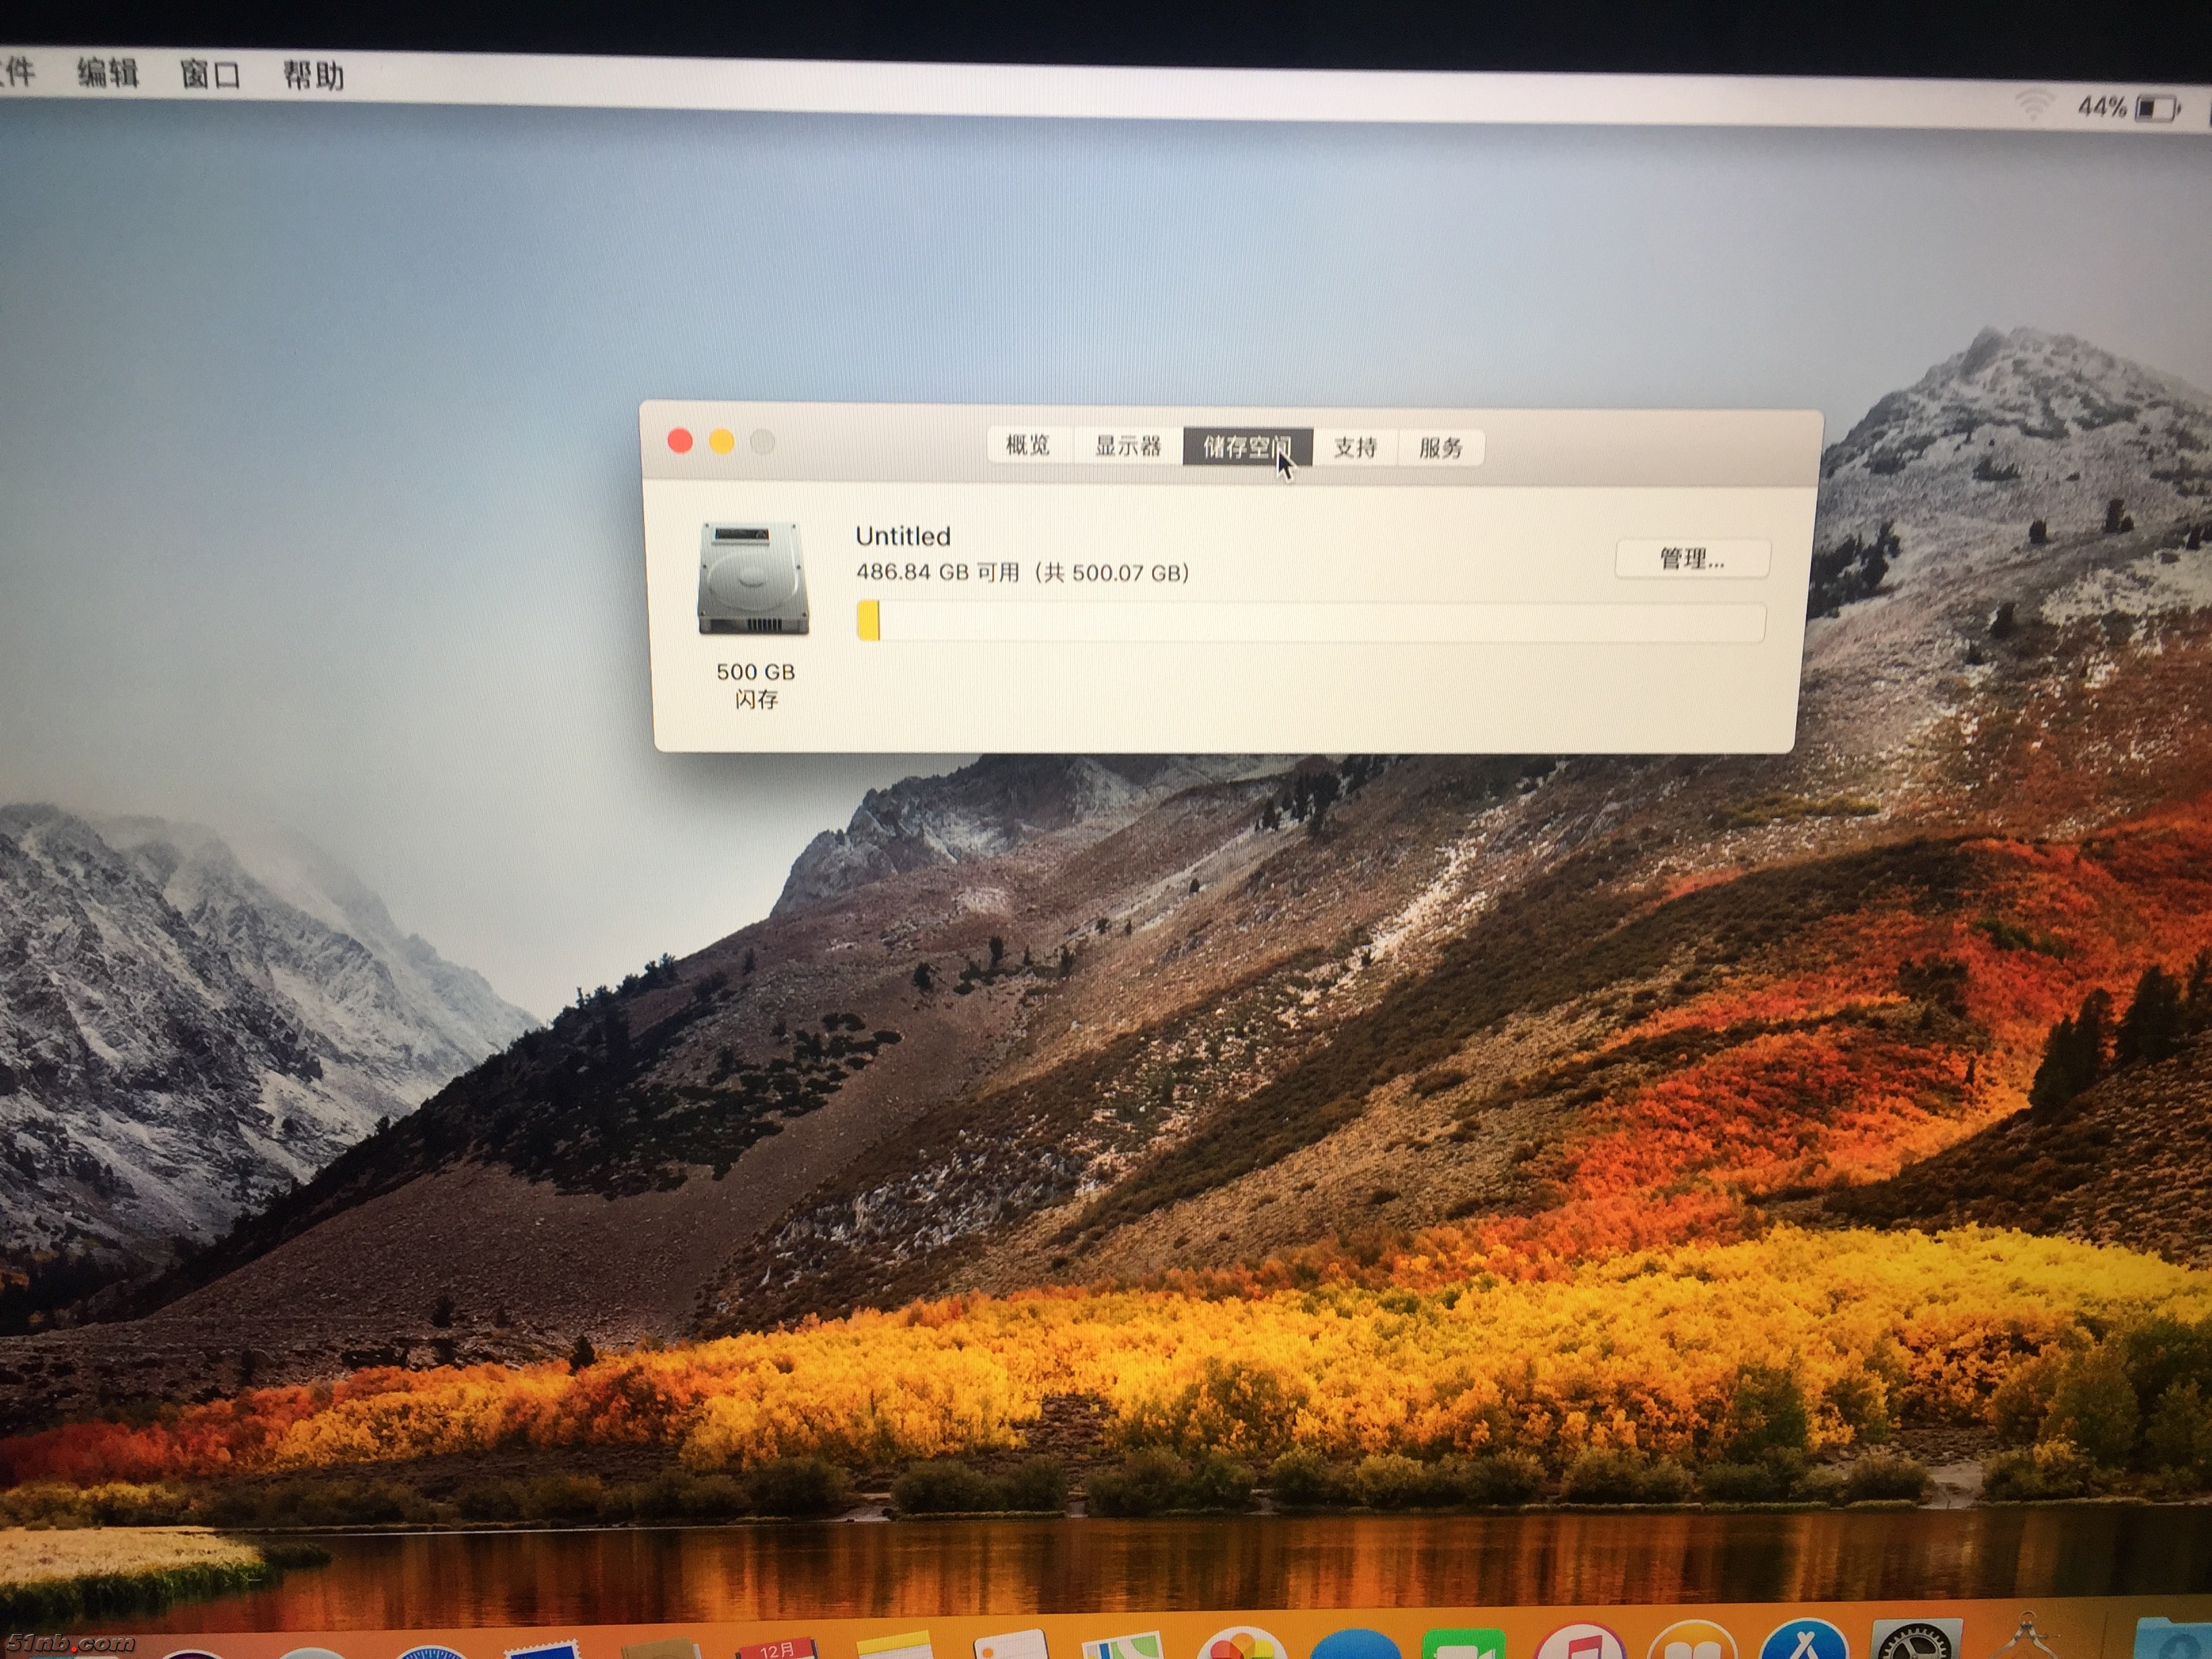This screenshot has width=2212, height=1659.
Task: Click the Wi-Fi status icon
Action: click(2034, 104)
